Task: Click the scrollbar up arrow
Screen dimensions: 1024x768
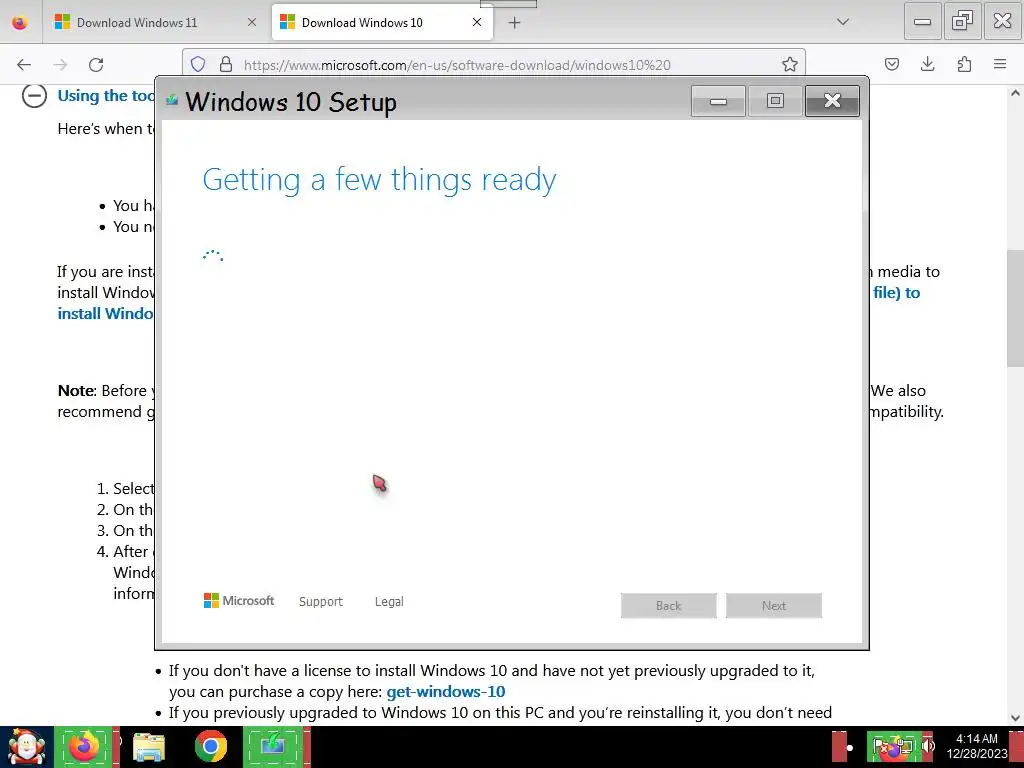Action: (1015, 93)
